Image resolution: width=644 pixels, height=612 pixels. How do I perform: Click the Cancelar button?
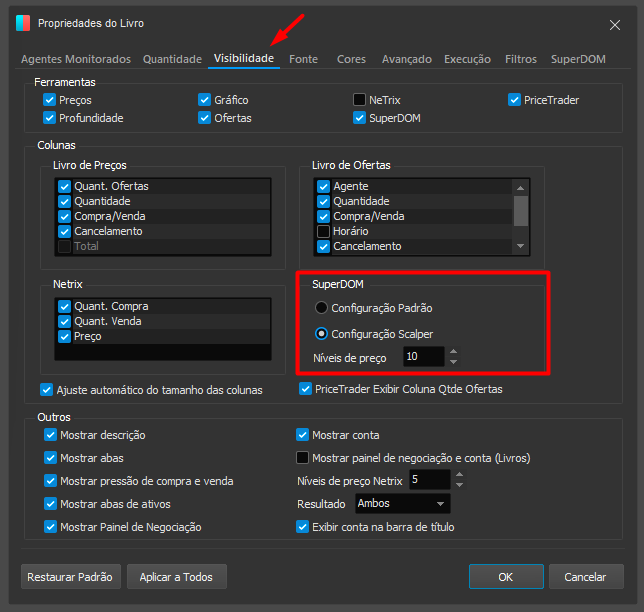tap(586, 577)
